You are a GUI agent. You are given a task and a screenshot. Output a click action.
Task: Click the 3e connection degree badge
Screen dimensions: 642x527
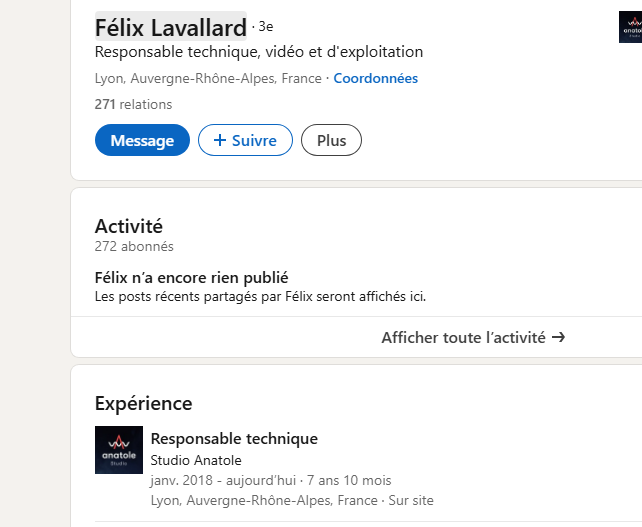265,27
